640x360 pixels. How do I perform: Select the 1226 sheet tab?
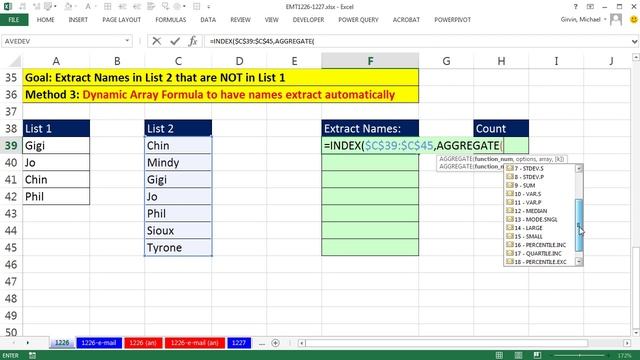62,343
